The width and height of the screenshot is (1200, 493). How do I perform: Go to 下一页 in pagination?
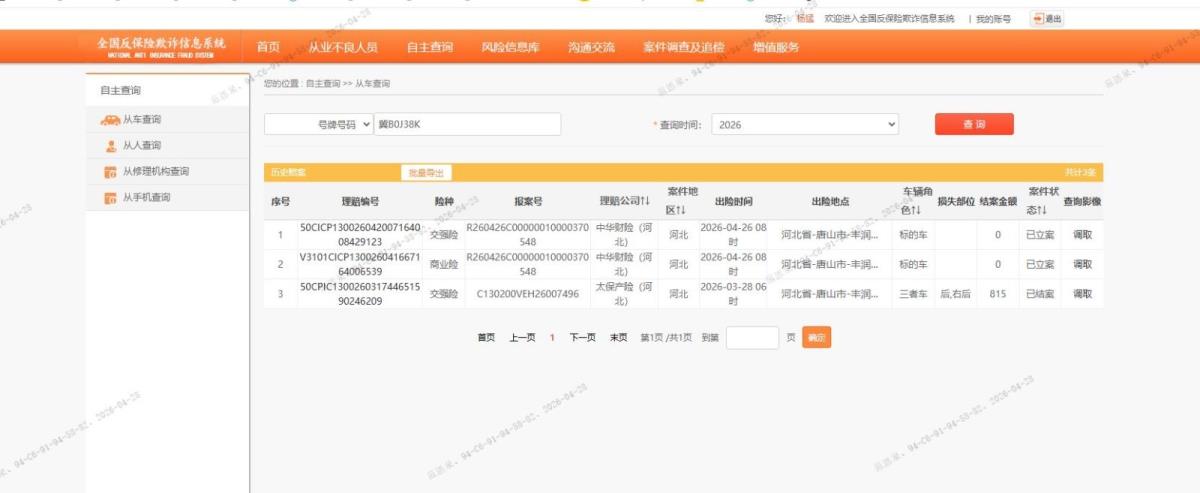tap(583, 338)
